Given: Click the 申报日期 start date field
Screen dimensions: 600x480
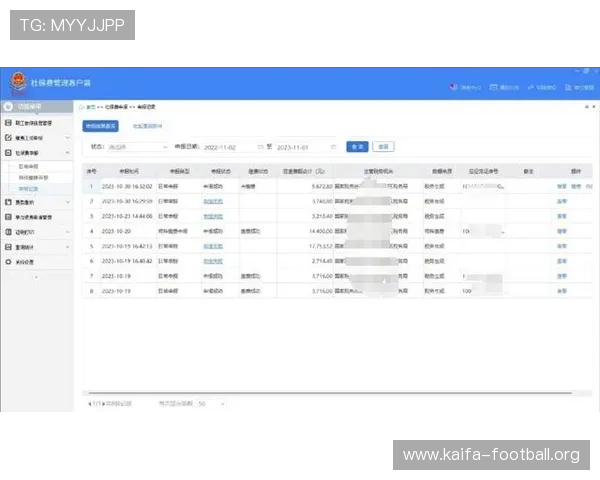Looking at the screenshot, I should coord(230,147).
